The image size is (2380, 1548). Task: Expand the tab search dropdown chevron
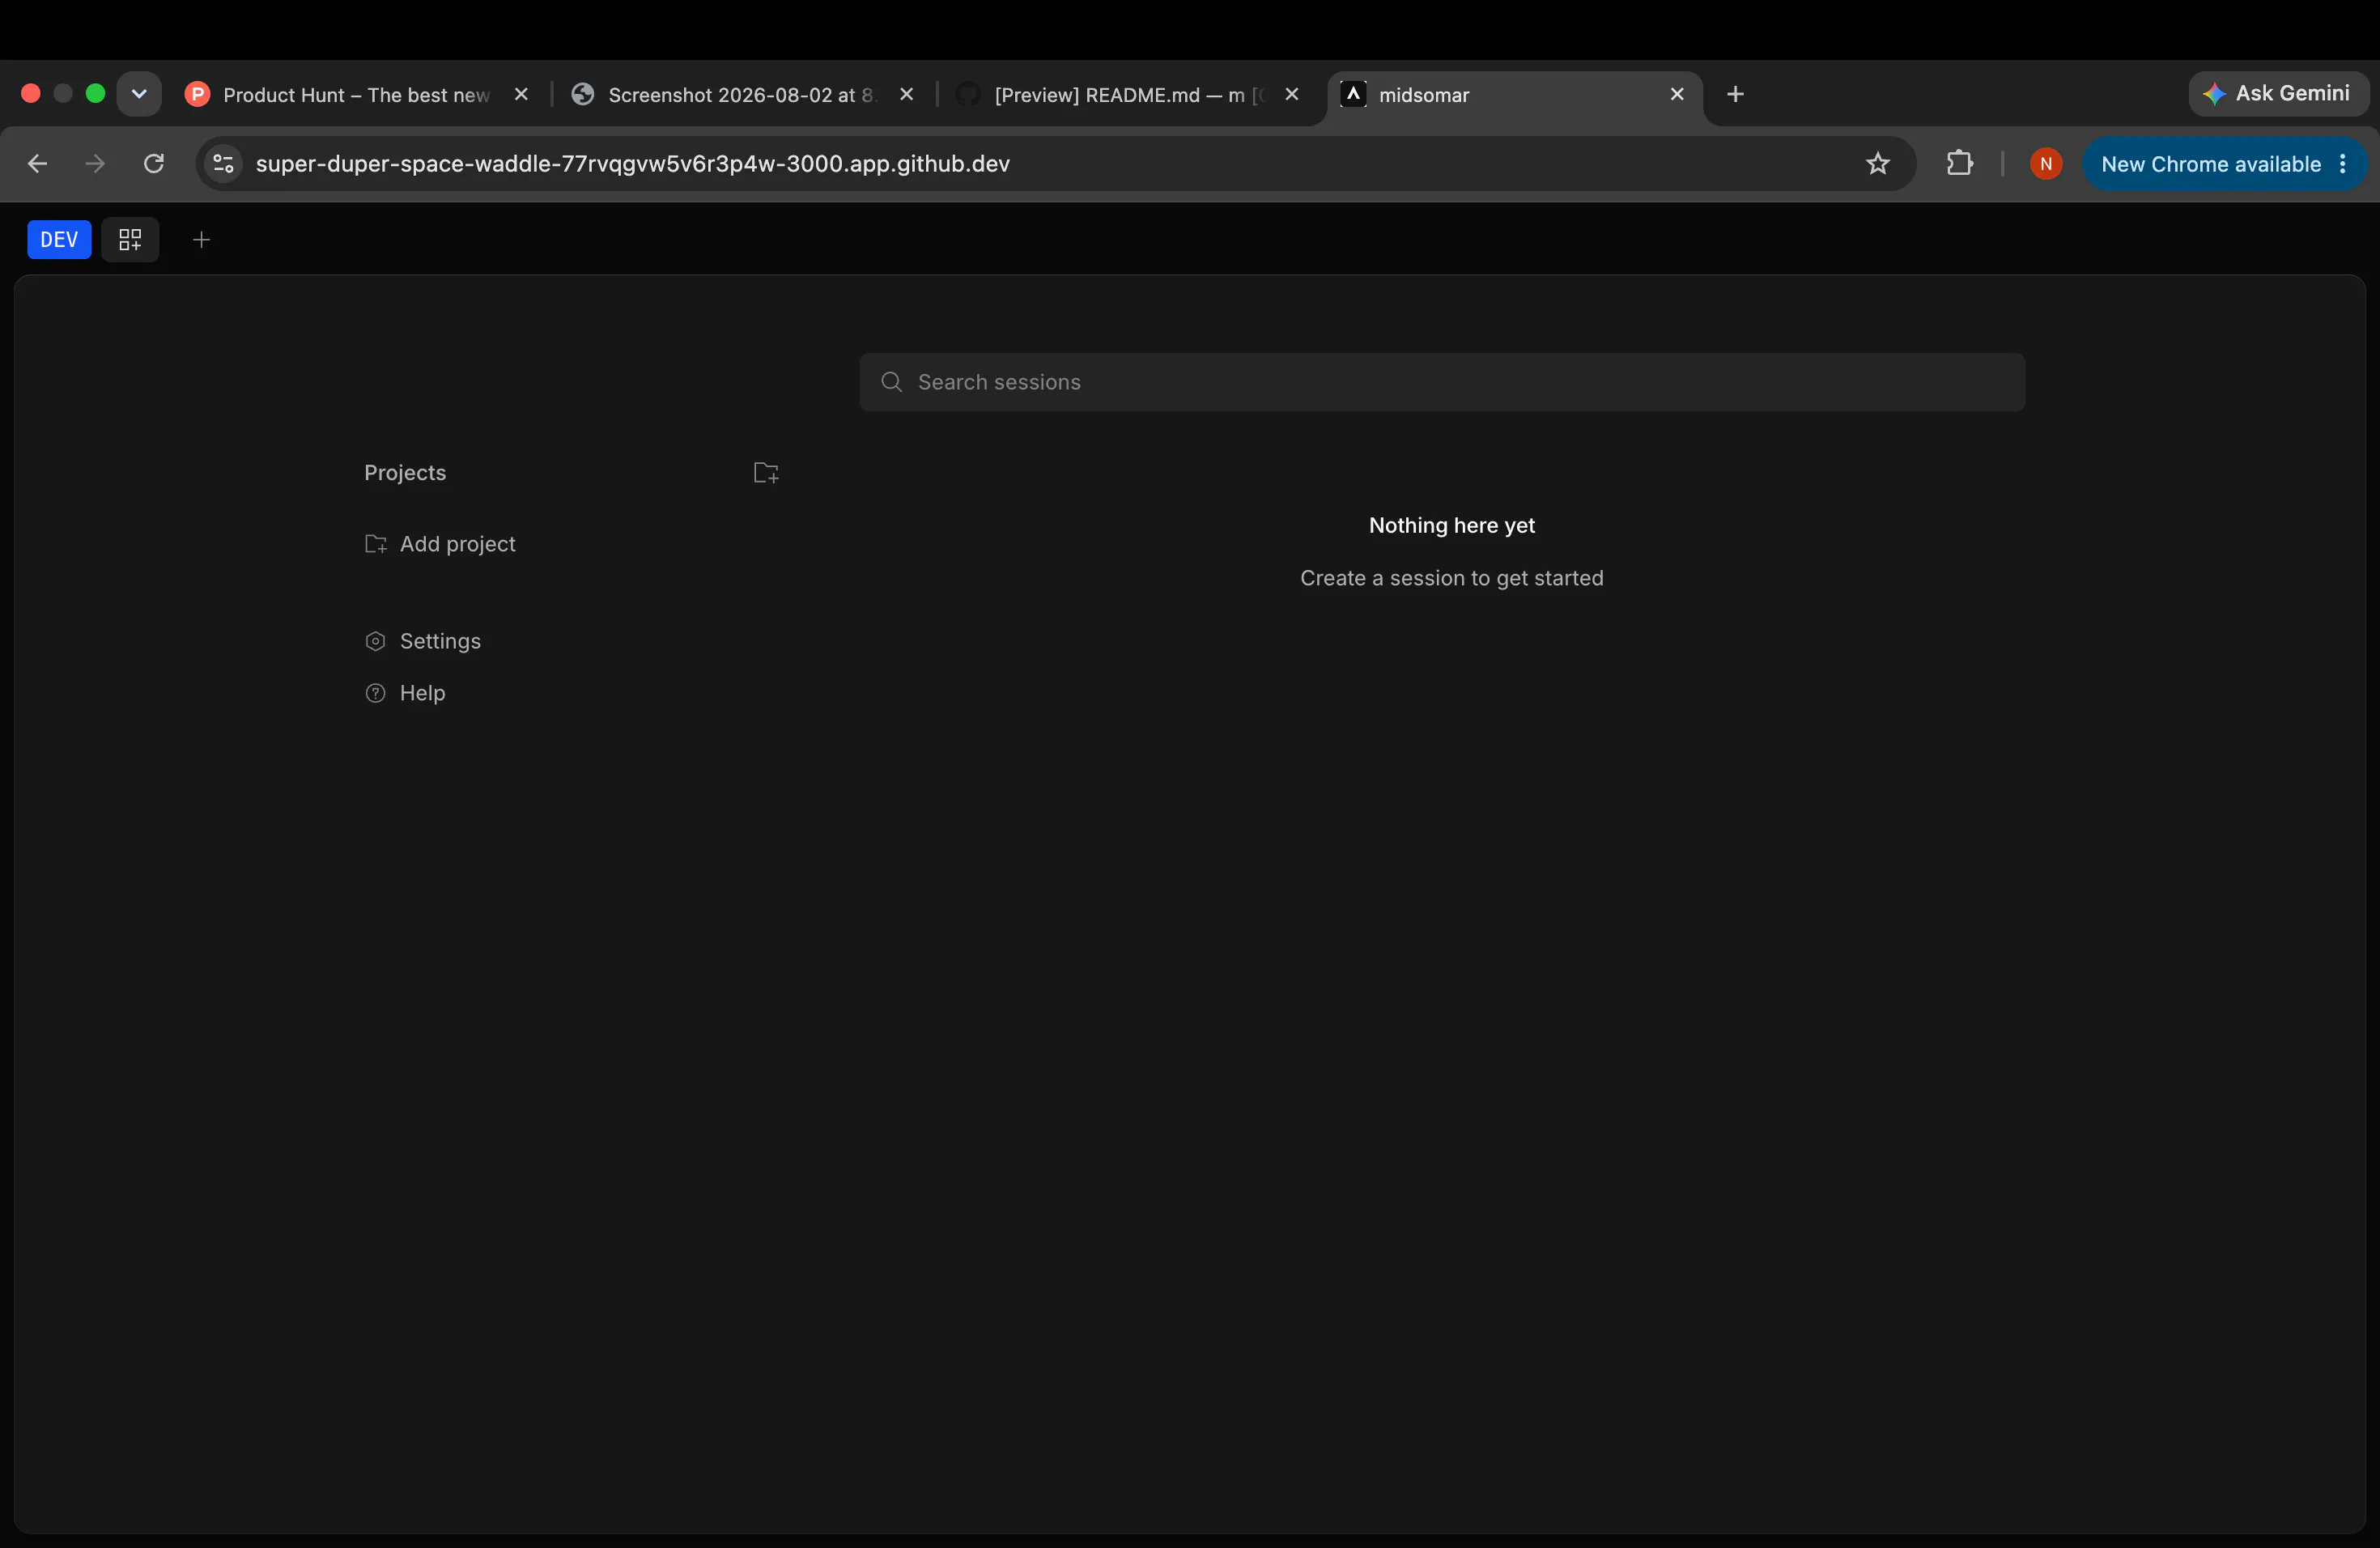pos(139,94)
